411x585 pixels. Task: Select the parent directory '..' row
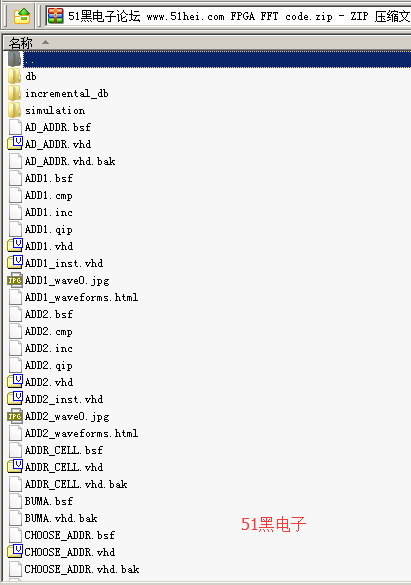click(x=209, y=59)
